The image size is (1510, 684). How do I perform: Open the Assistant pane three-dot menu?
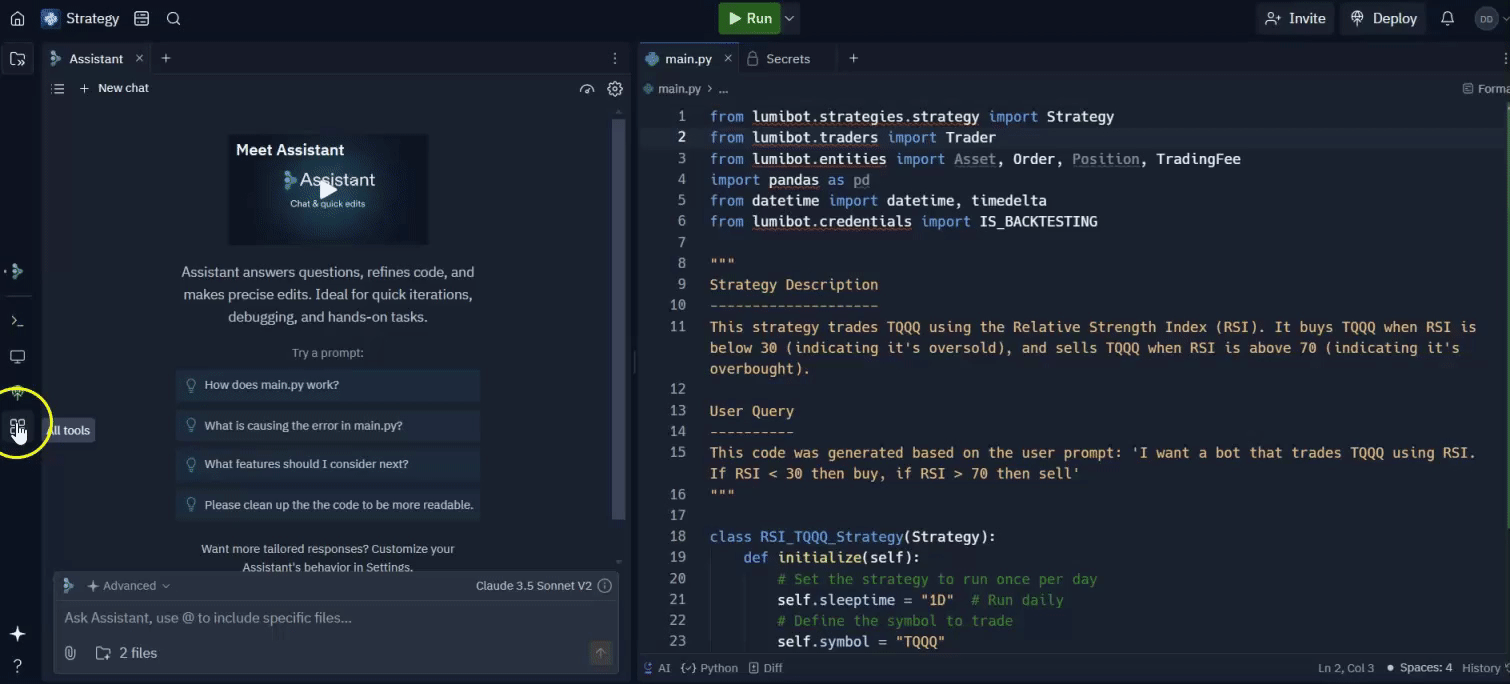point(615,59)
